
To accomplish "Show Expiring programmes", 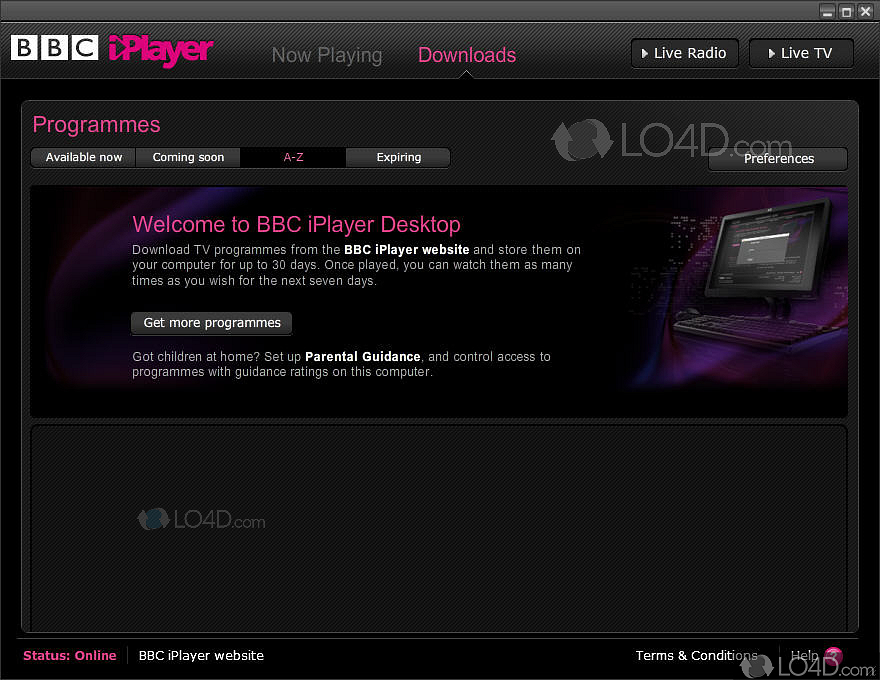I will point(398,158).
